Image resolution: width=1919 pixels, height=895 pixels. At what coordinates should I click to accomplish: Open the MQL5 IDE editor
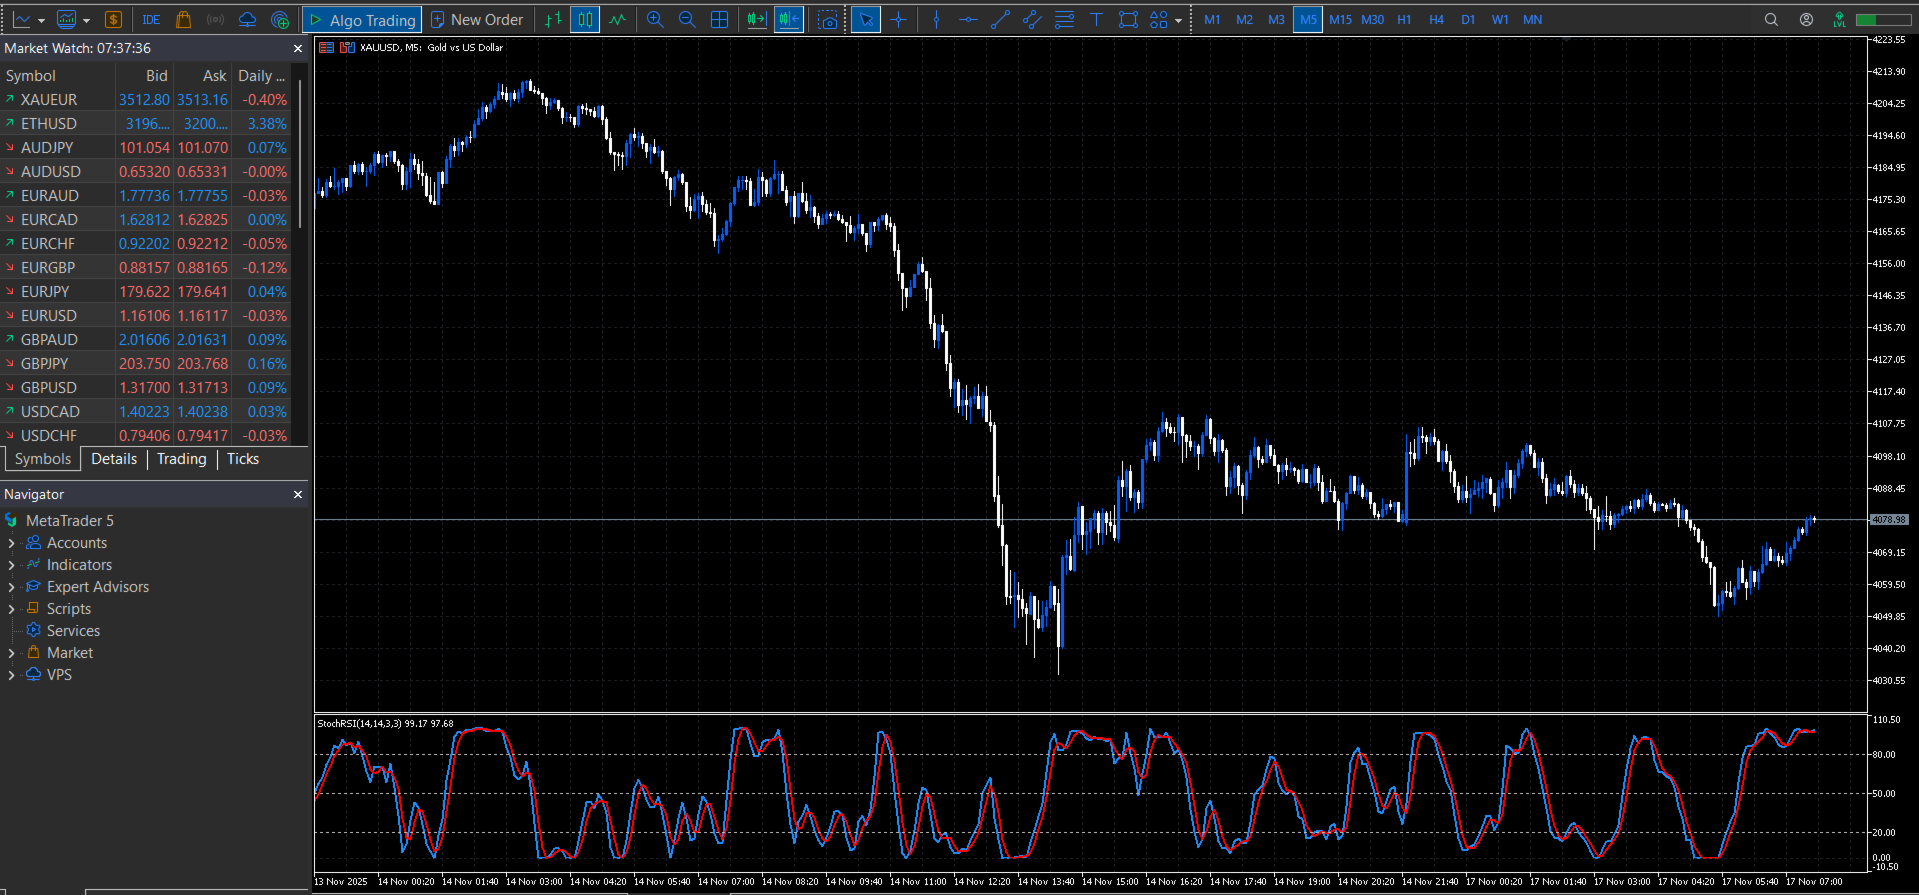pos(151,20)
